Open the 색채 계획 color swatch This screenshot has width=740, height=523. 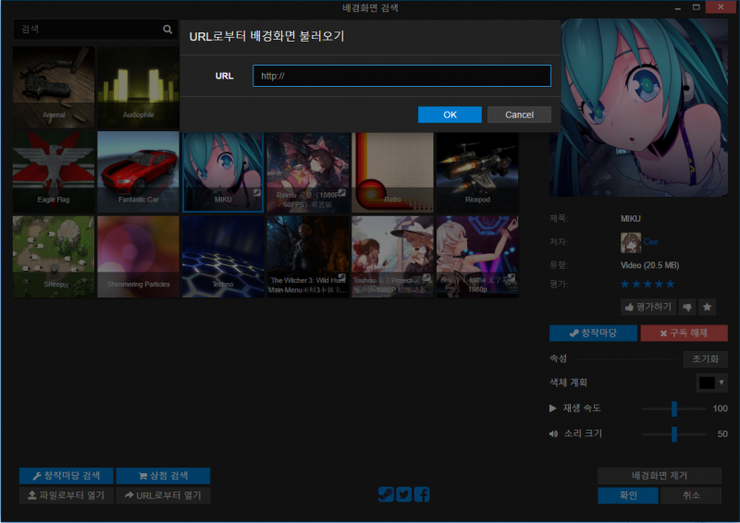point(706,383)
